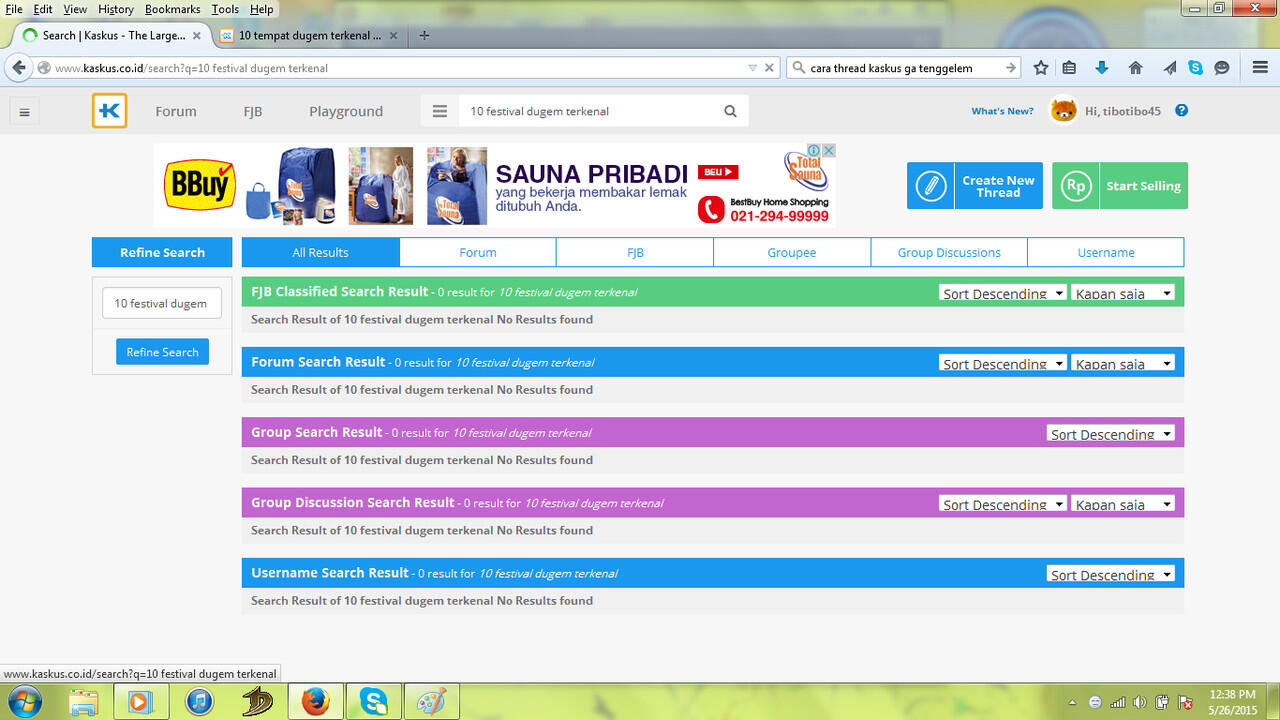Switch to the Group Discussions tab
This screenshot has width=1280, height=720.
point(948,253)
